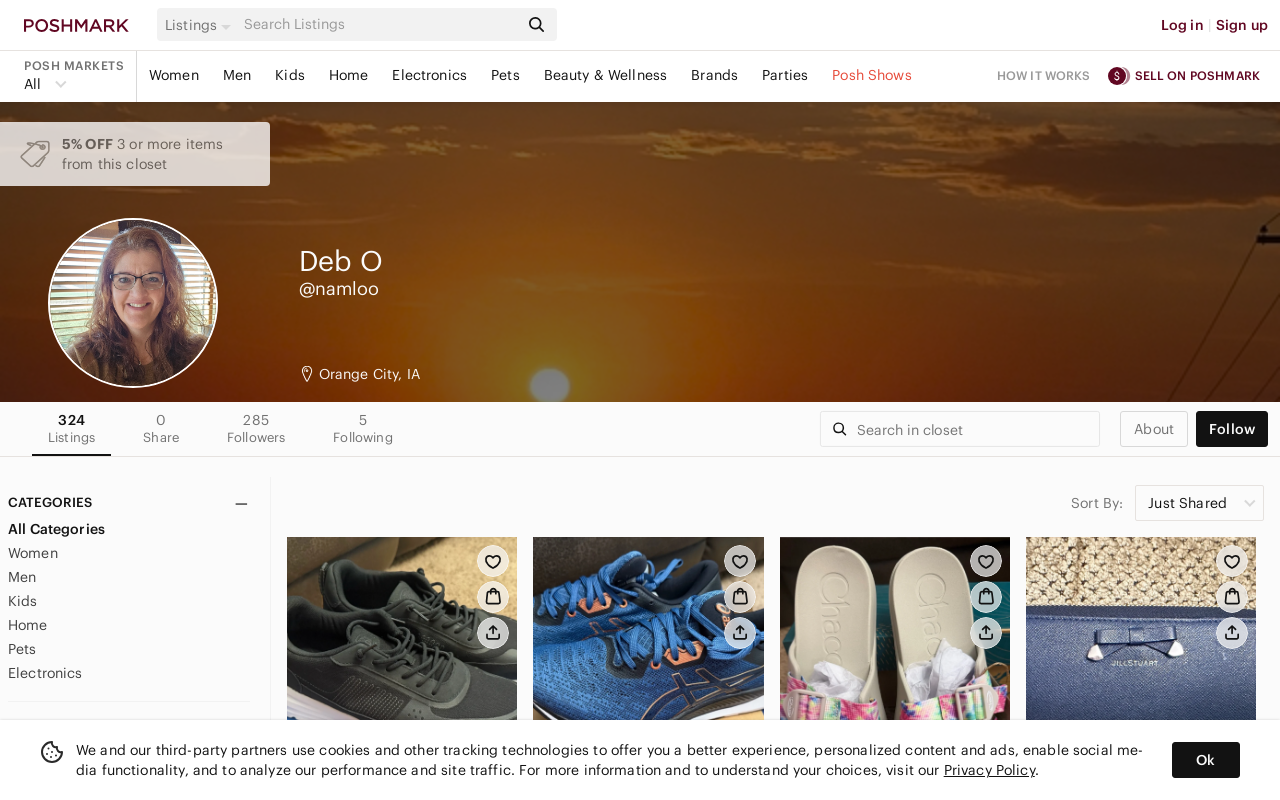Click the location pin icon near Orange City

point(307,374)
